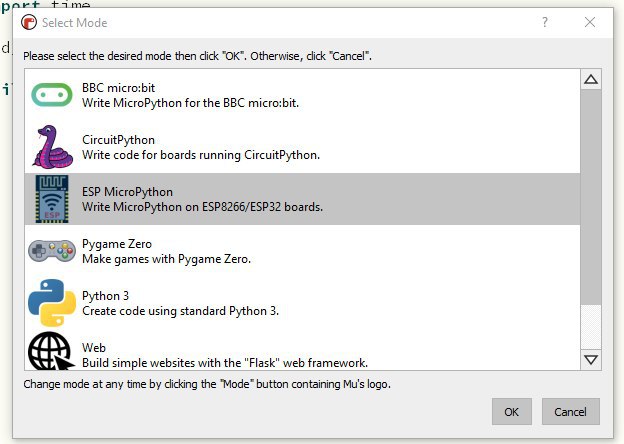
Task: Confirm the selection with OK
Action: click(x=511, y=411)
